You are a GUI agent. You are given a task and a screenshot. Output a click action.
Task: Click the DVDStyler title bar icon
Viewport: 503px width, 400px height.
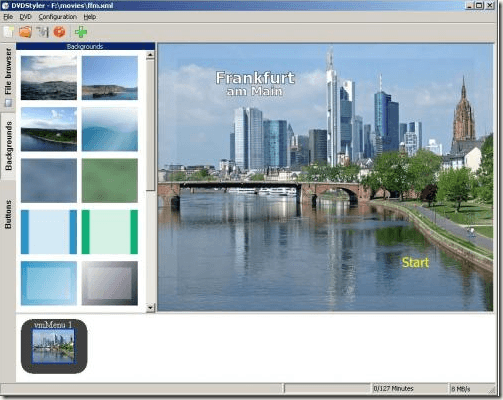click(x=5, y=5)
